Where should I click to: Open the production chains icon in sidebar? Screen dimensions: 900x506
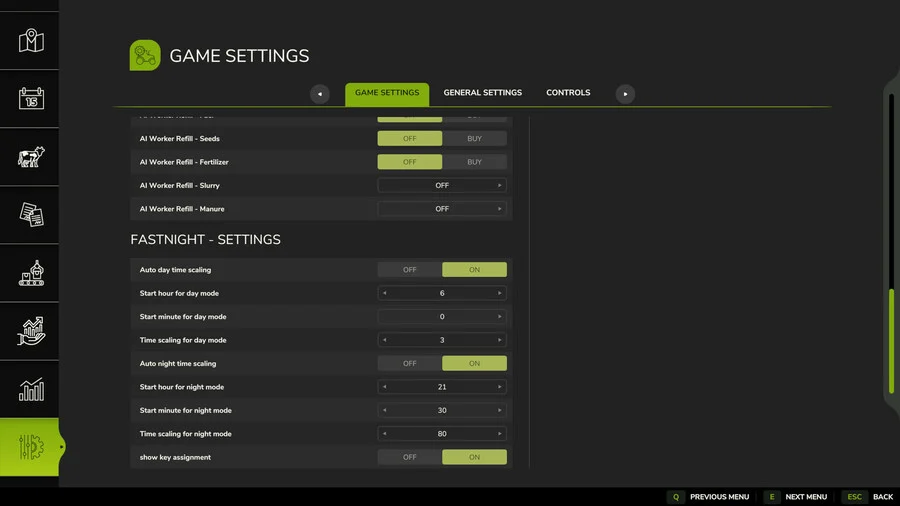pyautogui.click(x=32, y=273)
